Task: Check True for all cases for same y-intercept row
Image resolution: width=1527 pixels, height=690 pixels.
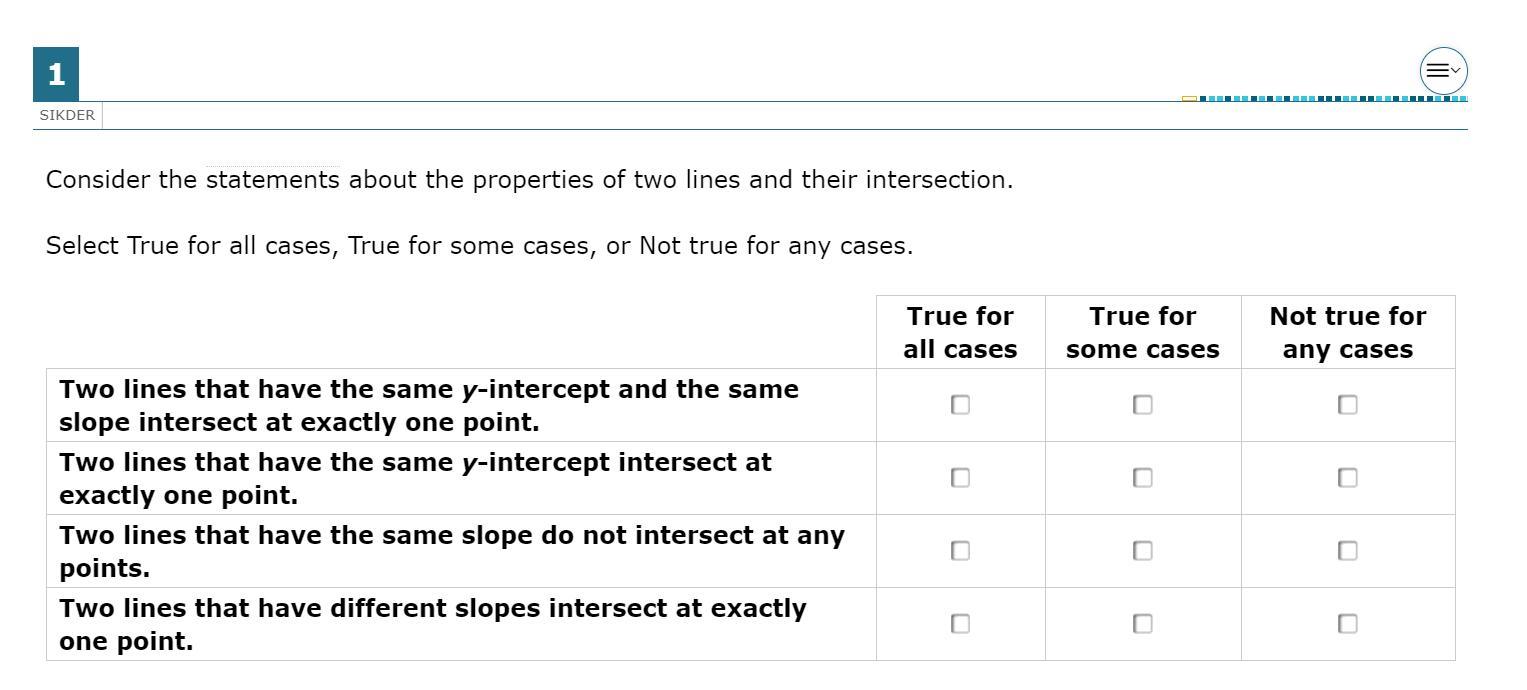Action: (x=960, y=477)
